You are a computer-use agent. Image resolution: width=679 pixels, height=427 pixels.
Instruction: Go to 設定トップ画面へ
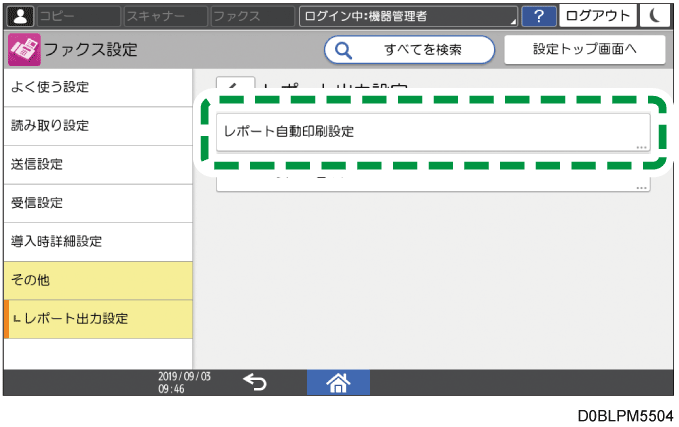tap(585, 49)
